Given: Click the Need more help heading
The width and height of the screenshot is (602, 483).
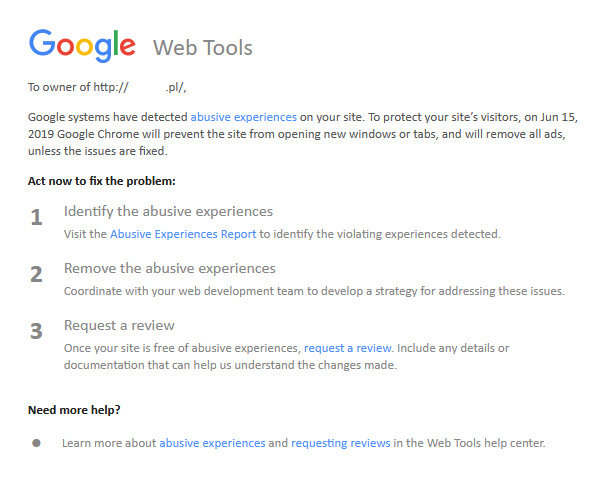Looking at the screenshot, I should tap(75, 410).
